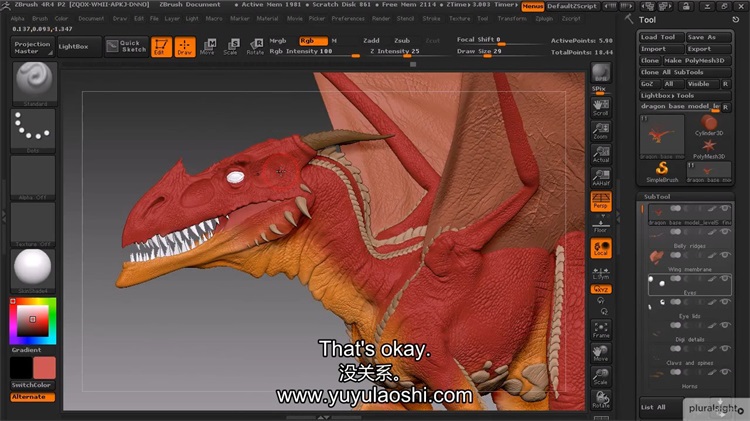Click Move view icon in right shelf
The width and height of the screenshot is (750, 421).
point(601,354)
